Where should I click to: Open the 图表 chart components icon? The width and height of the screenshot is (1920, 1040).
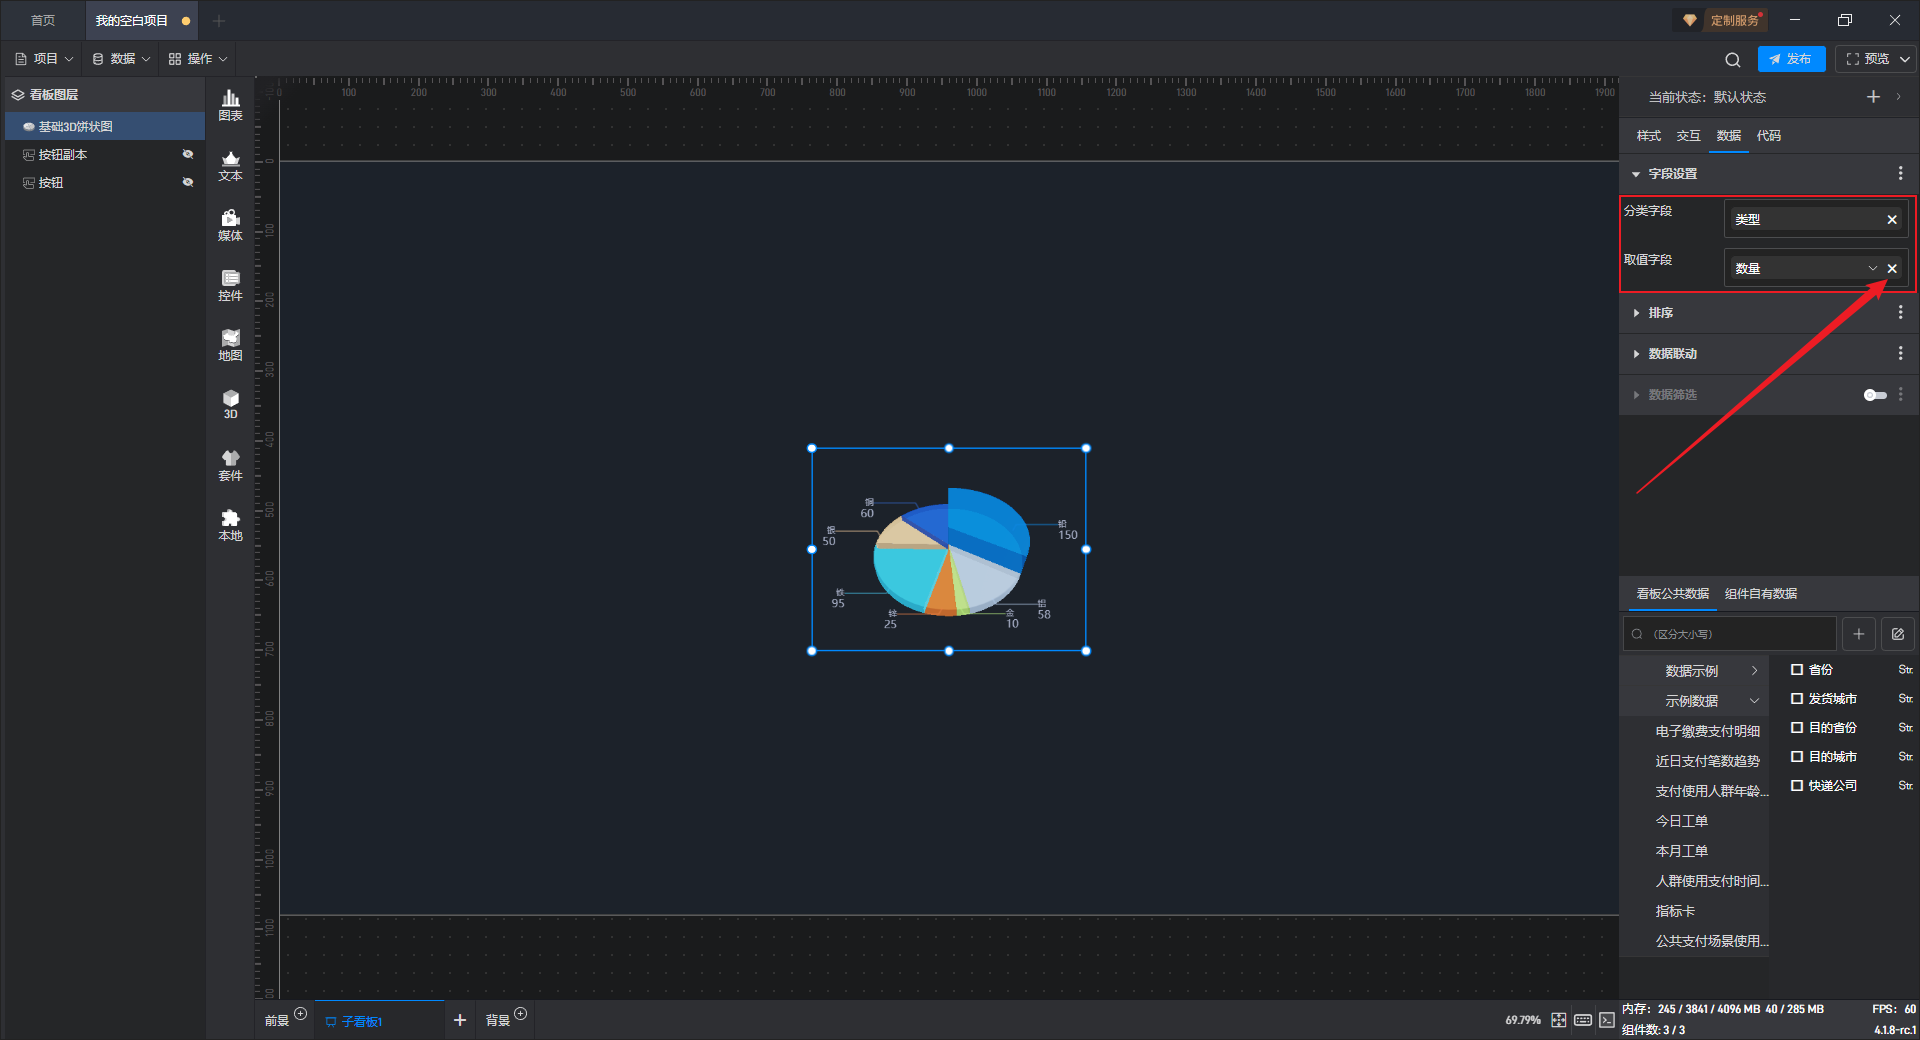(230, 105)
